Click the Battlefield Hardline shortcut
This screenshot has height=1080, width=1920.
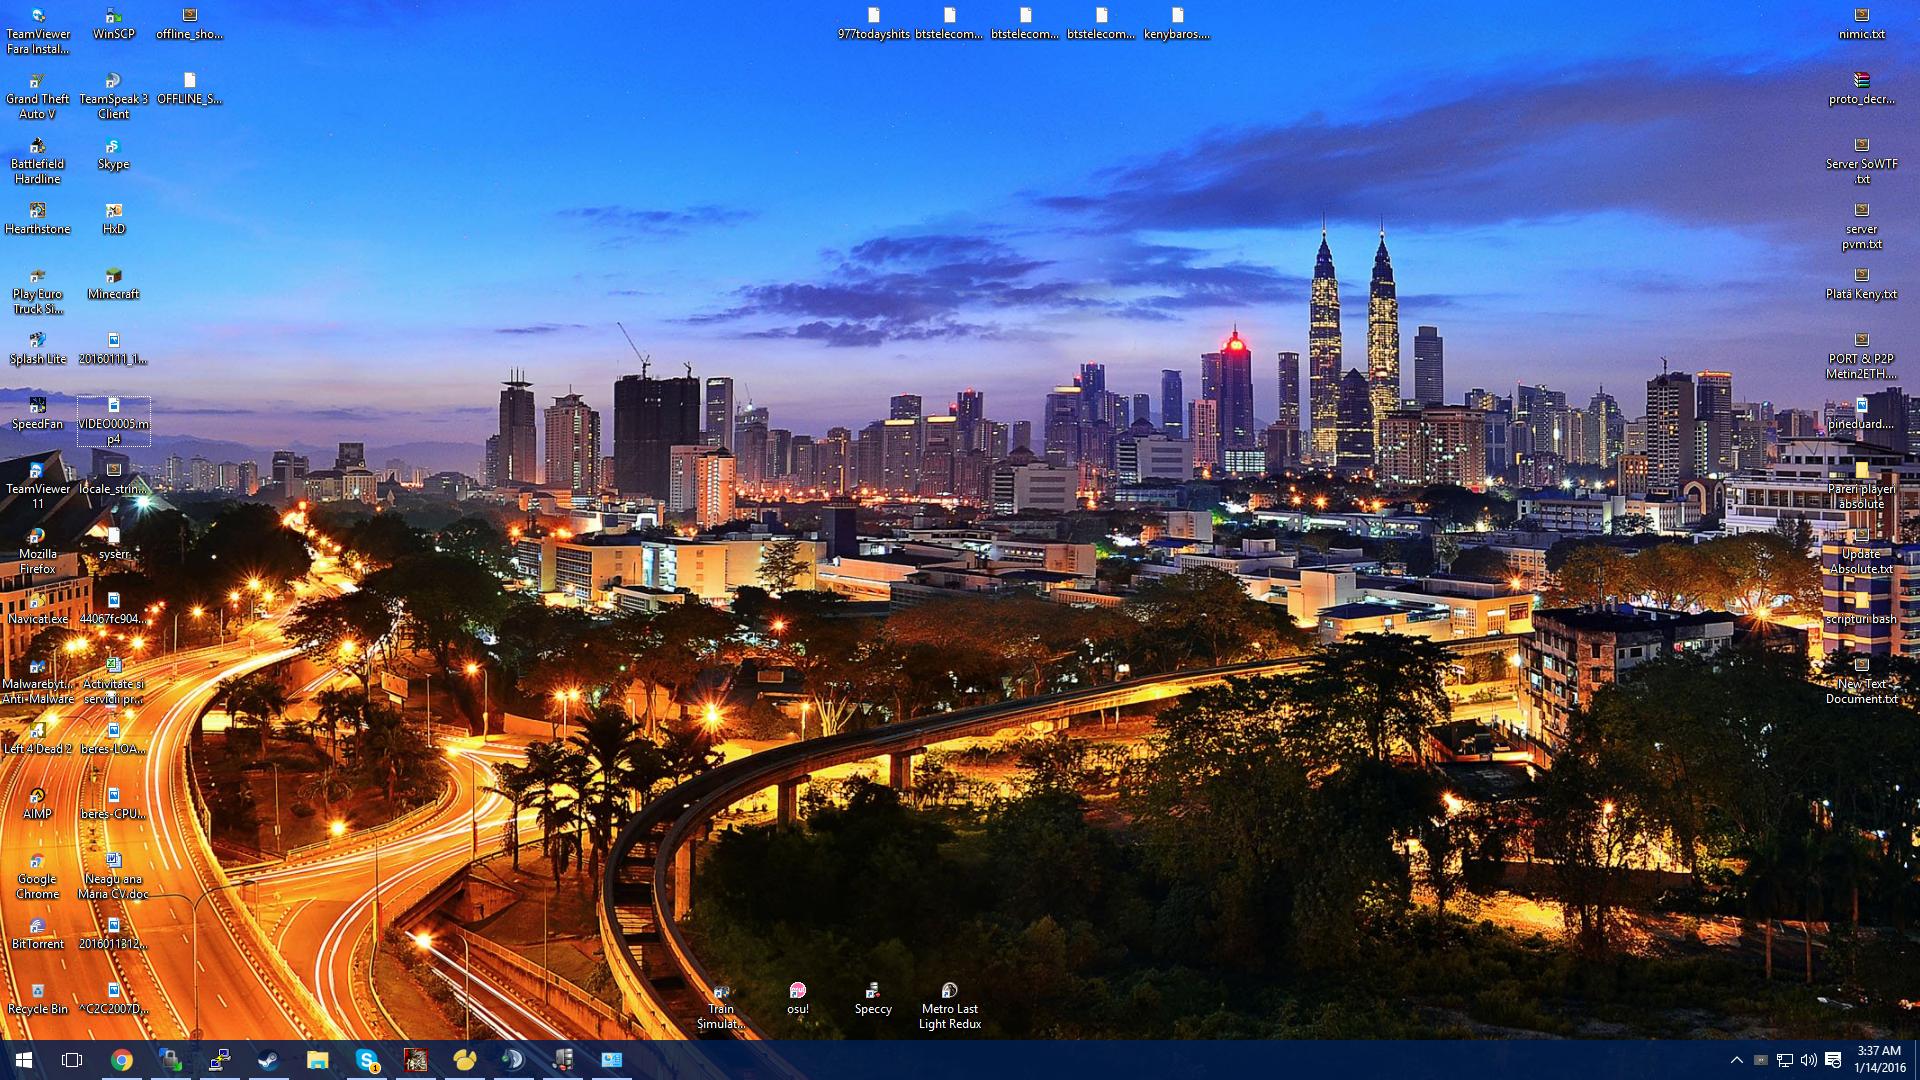(37, 161)
